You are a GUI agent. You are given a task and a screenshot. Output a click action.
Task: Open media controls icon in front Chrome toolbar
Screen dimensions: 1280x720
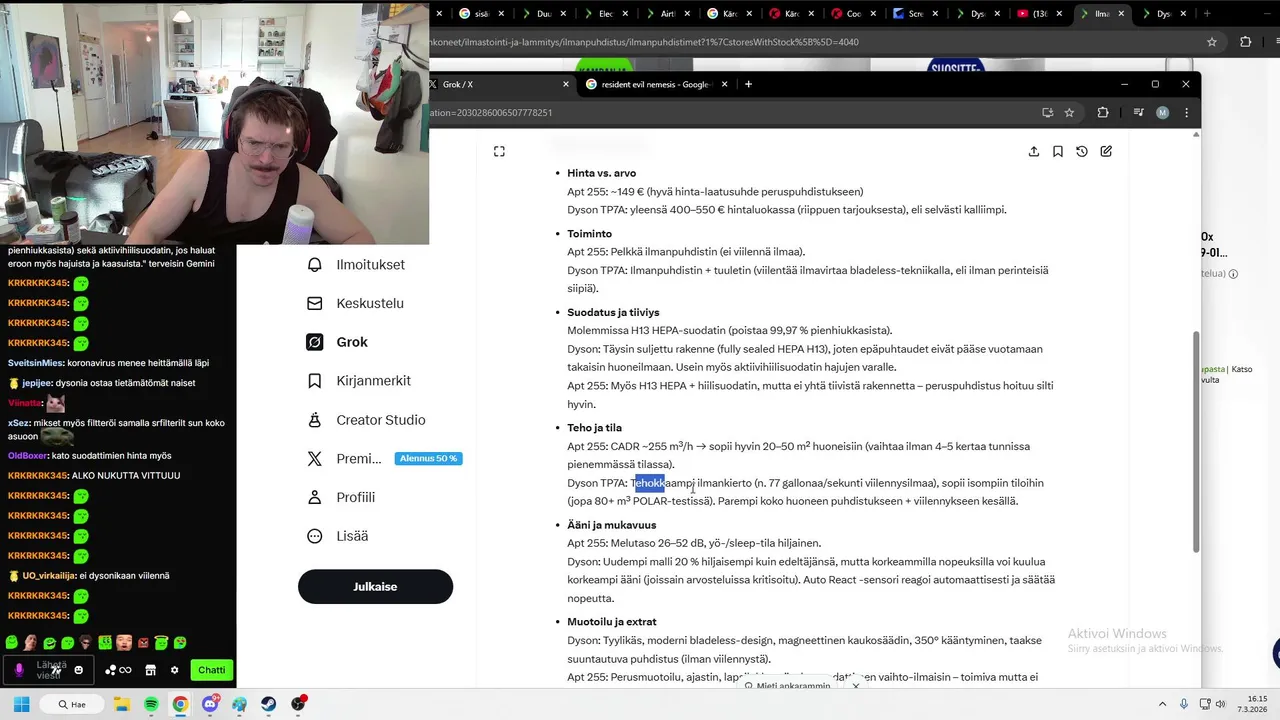pos(1138,113)
